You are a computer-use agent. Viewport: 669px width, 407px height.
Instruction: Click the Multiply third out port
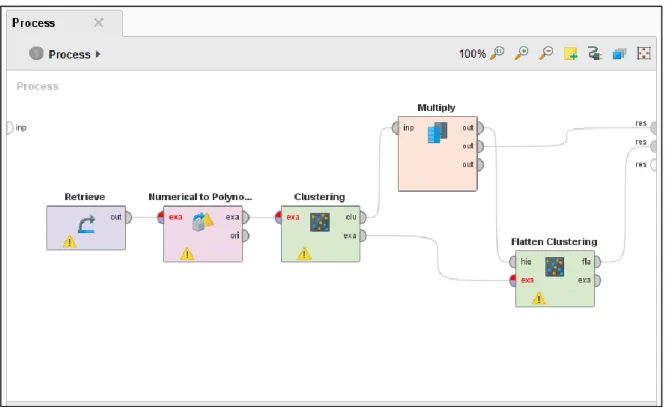[x=480, y=165]
